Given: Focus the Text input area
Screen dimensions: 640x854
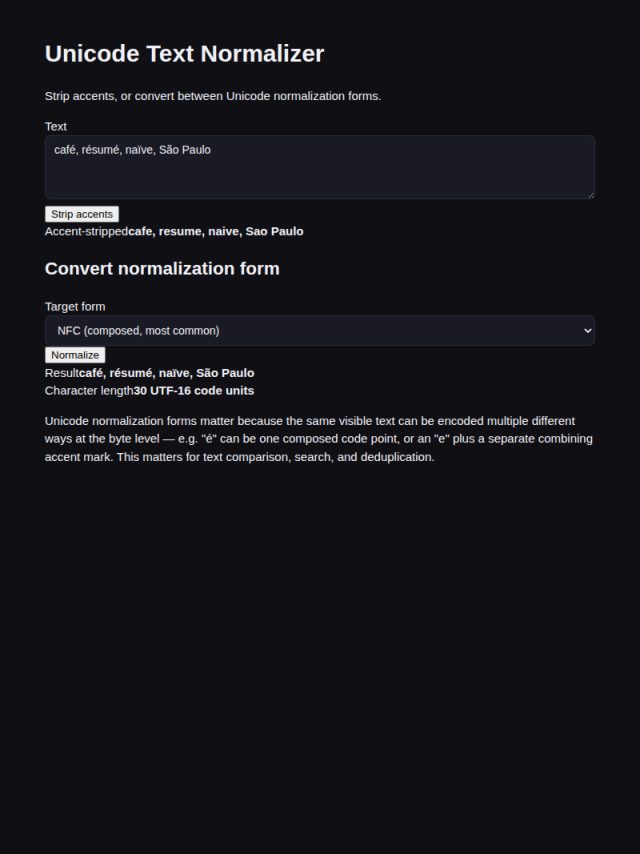Looking at the screenshot, I should [x=320, y=167].
